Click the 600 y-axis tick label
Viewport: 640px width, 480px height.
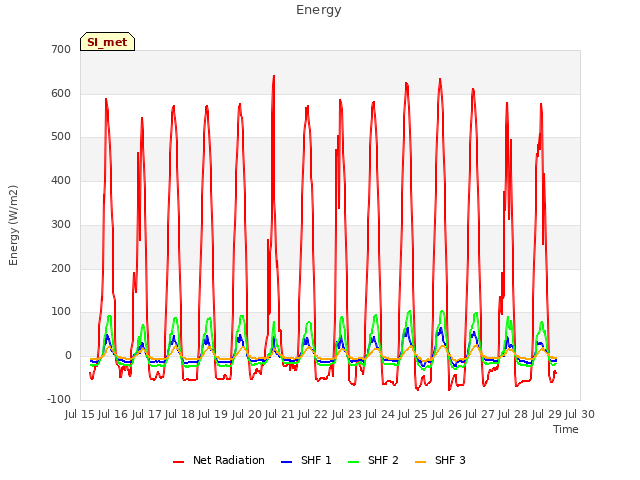[61, 93]
